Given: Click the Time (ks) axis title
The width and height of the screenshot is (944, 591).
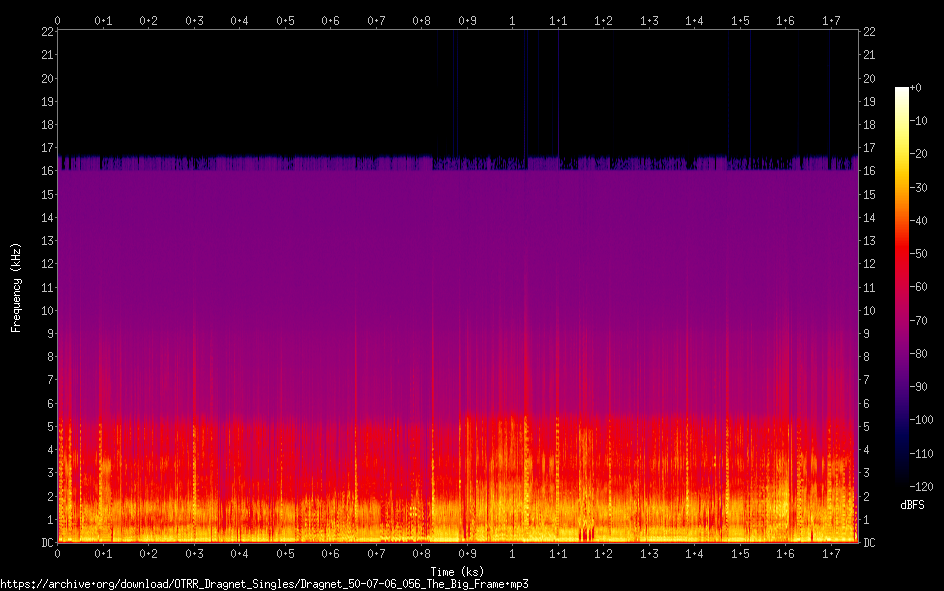Looking at the screenshot, I should click(457, 571).
